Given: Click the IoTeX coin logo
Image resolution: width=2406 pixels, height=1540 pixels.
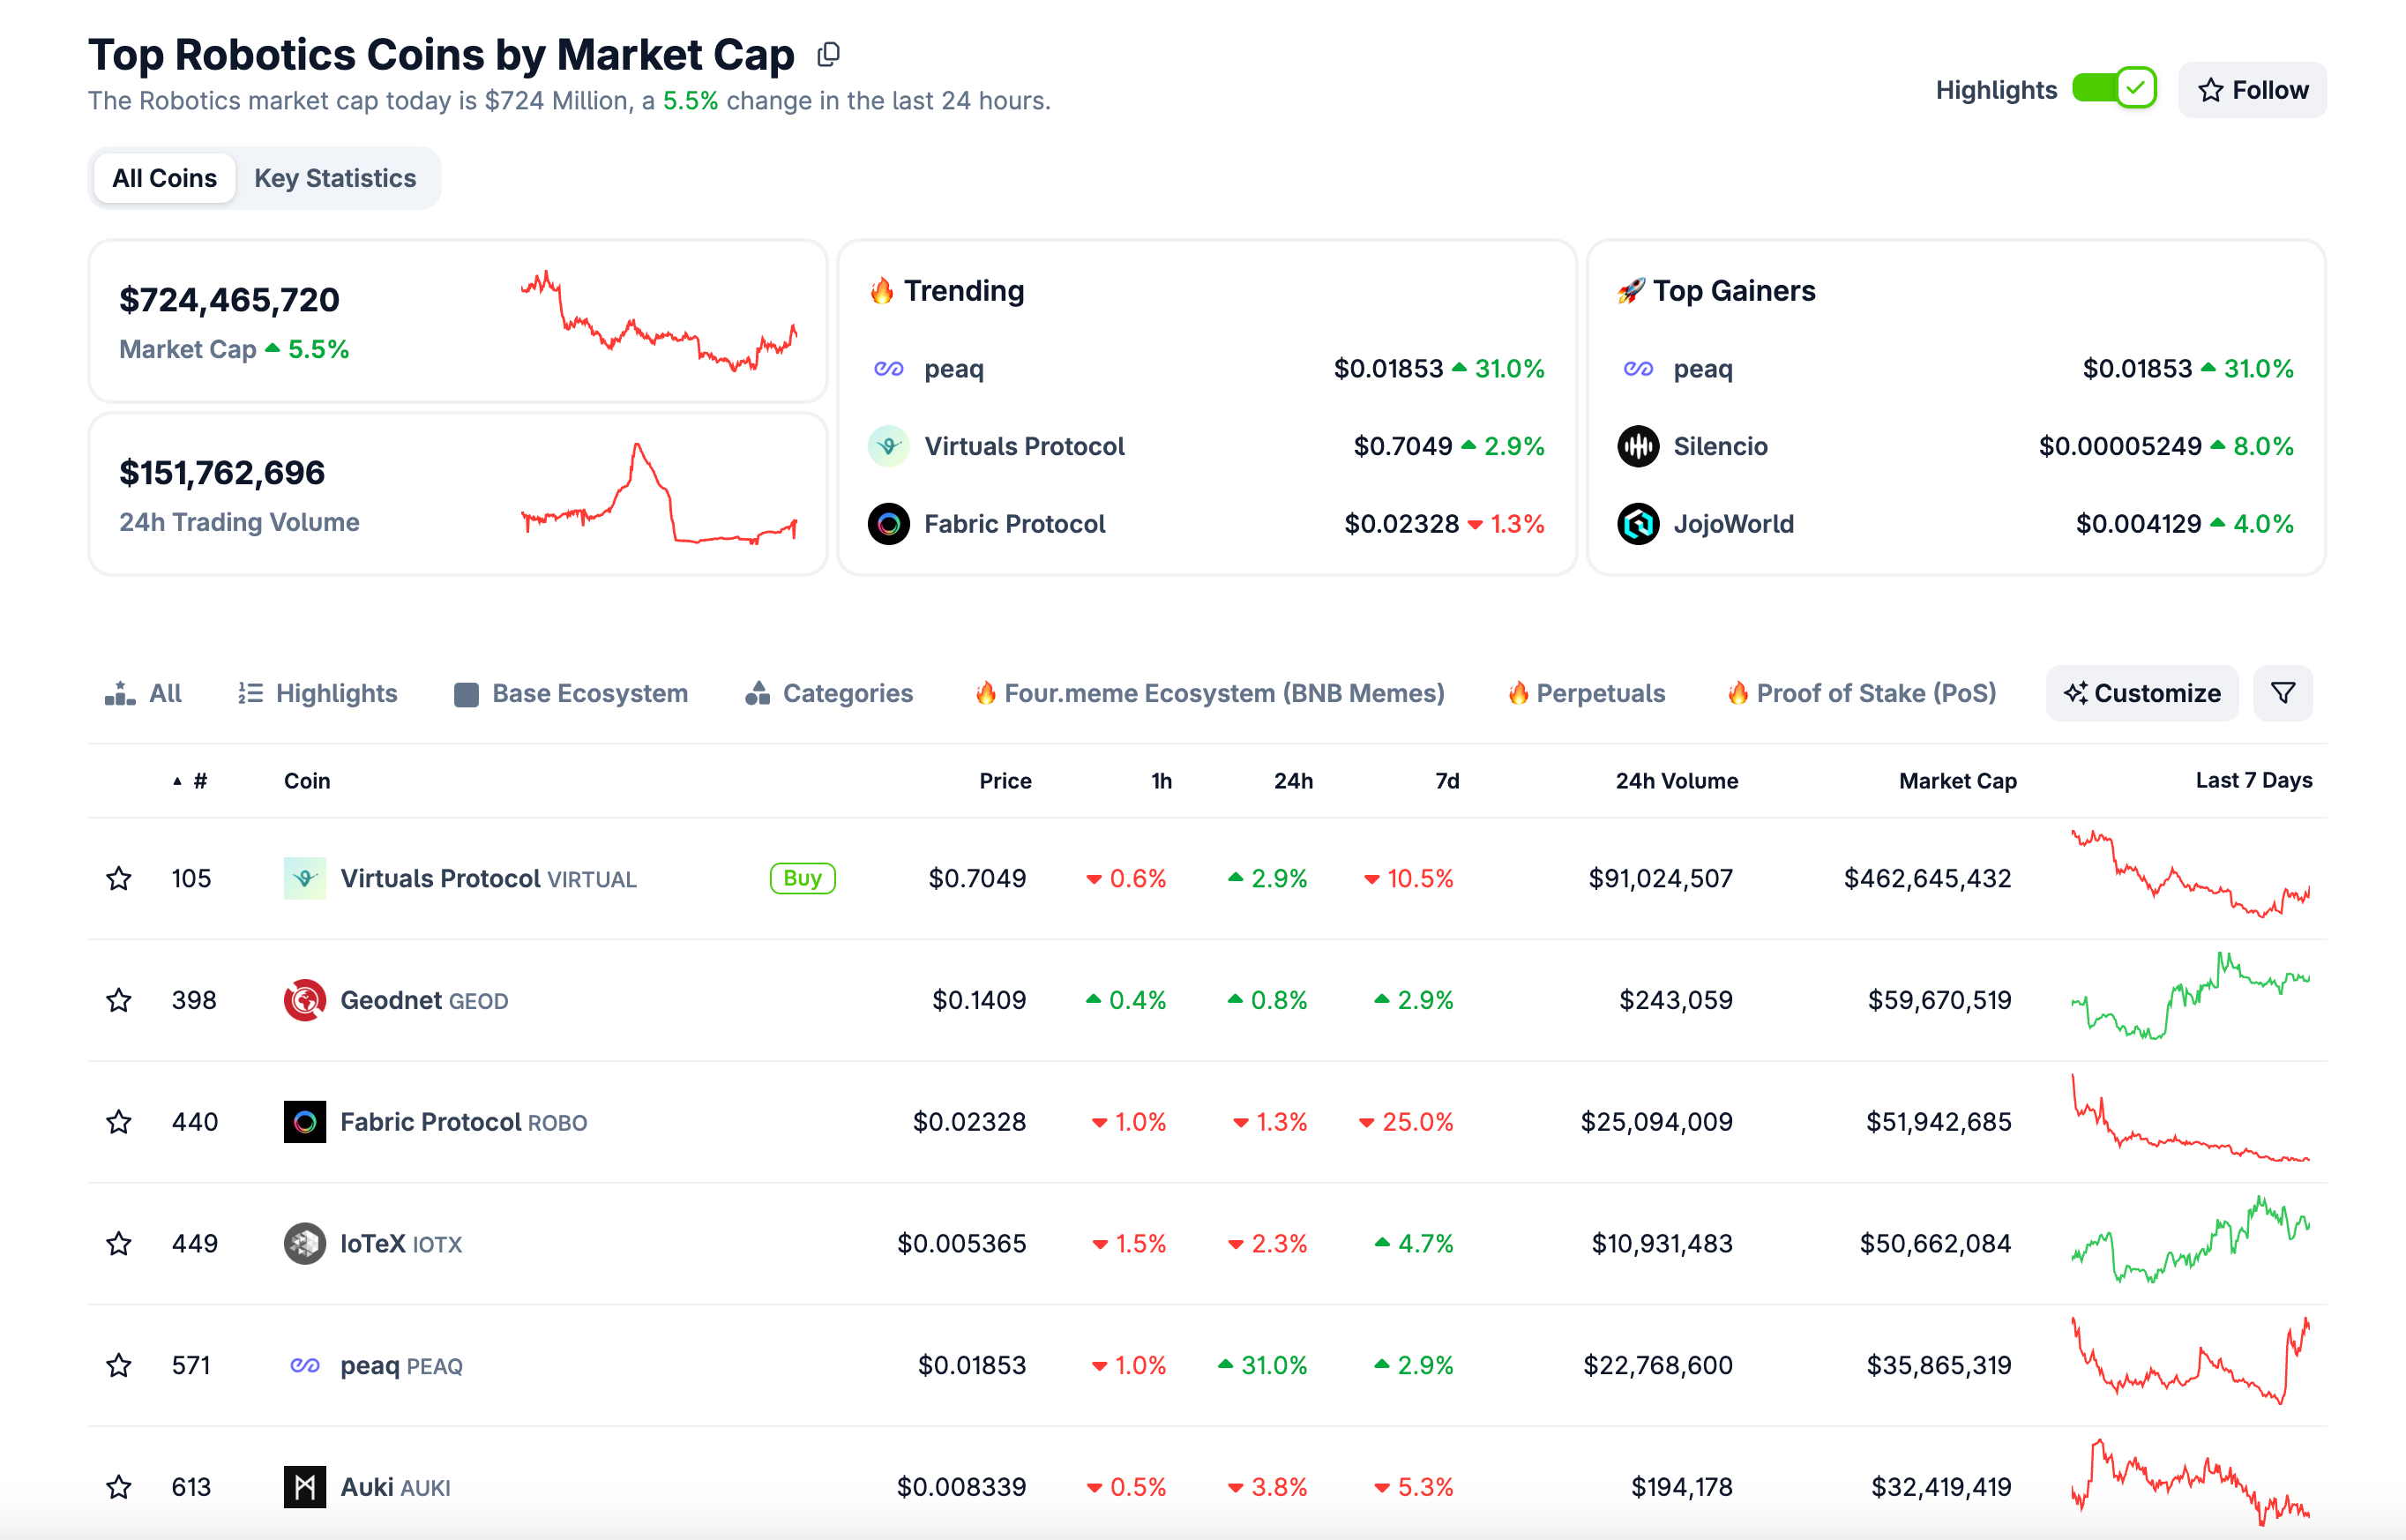Looking at the screenshot, I should click(x=305, y=1243).
